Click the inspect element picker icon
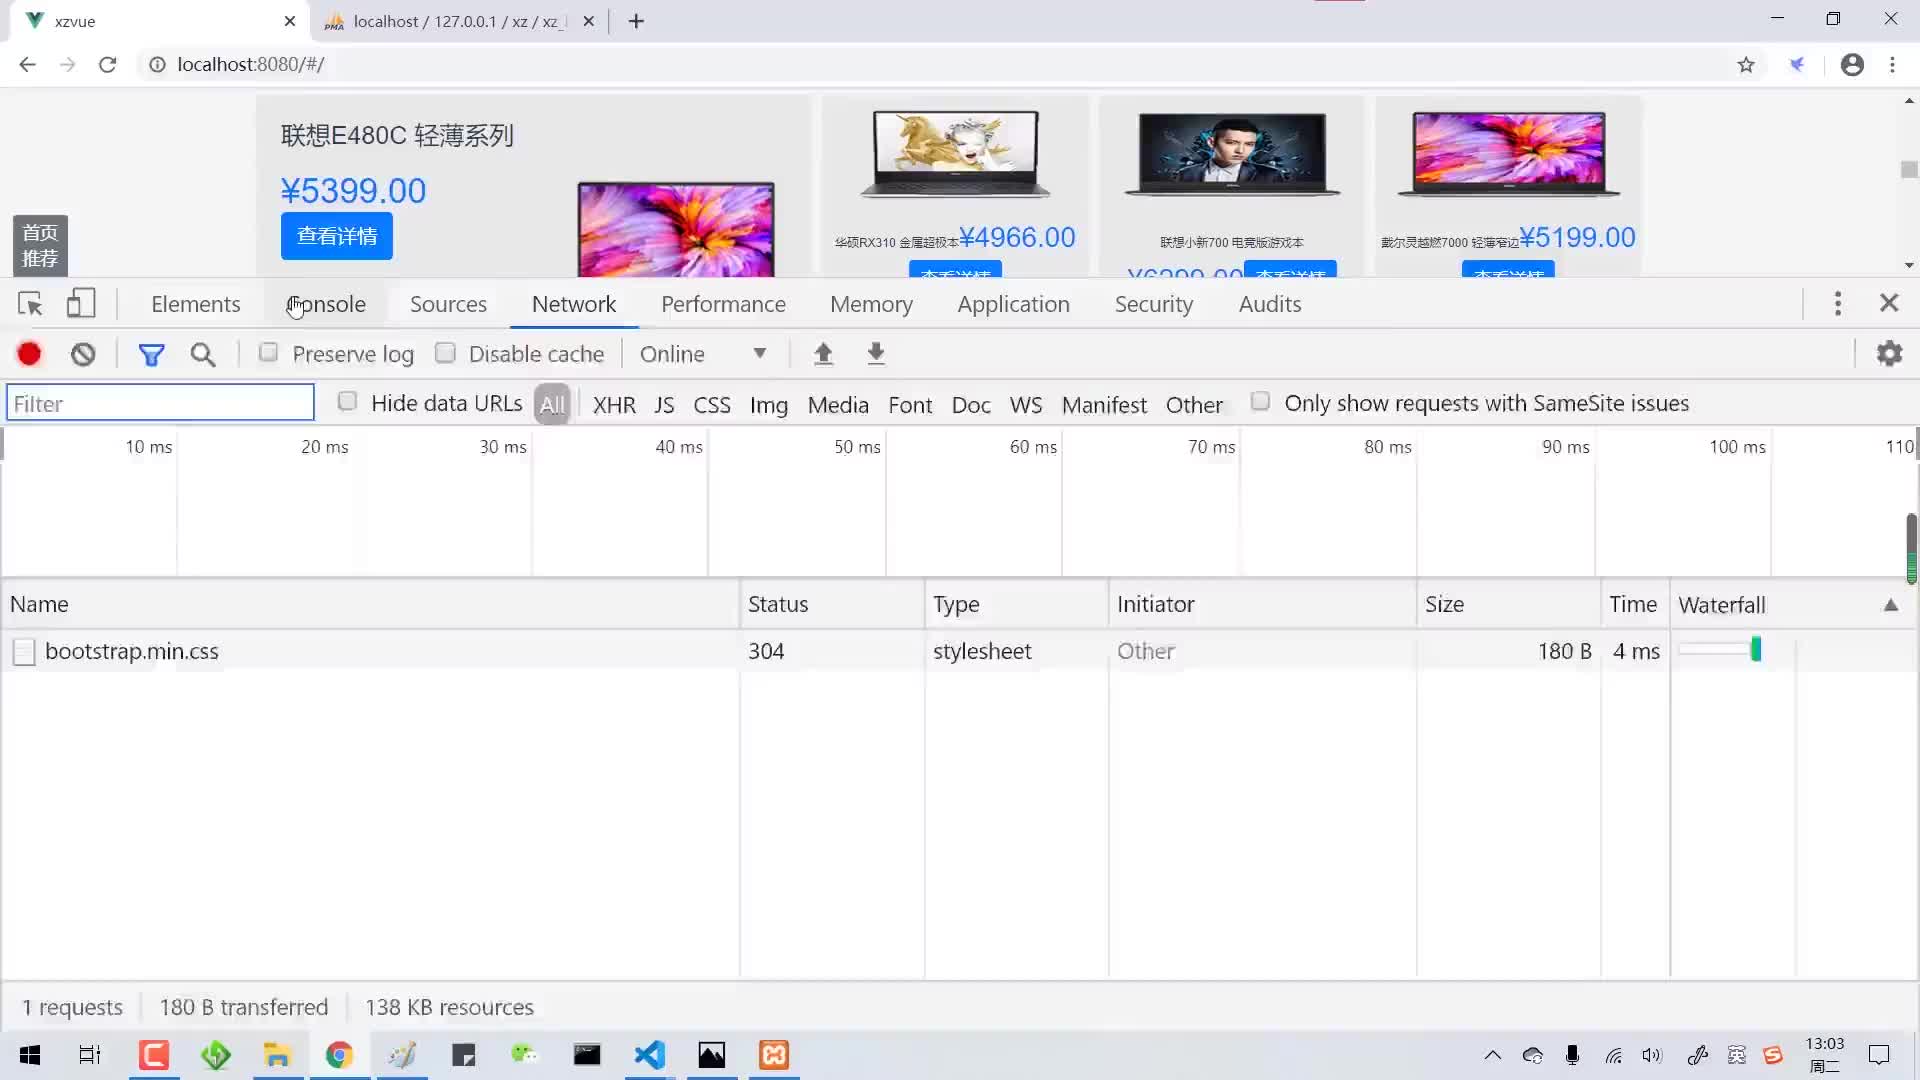 [x=30, y=304]
